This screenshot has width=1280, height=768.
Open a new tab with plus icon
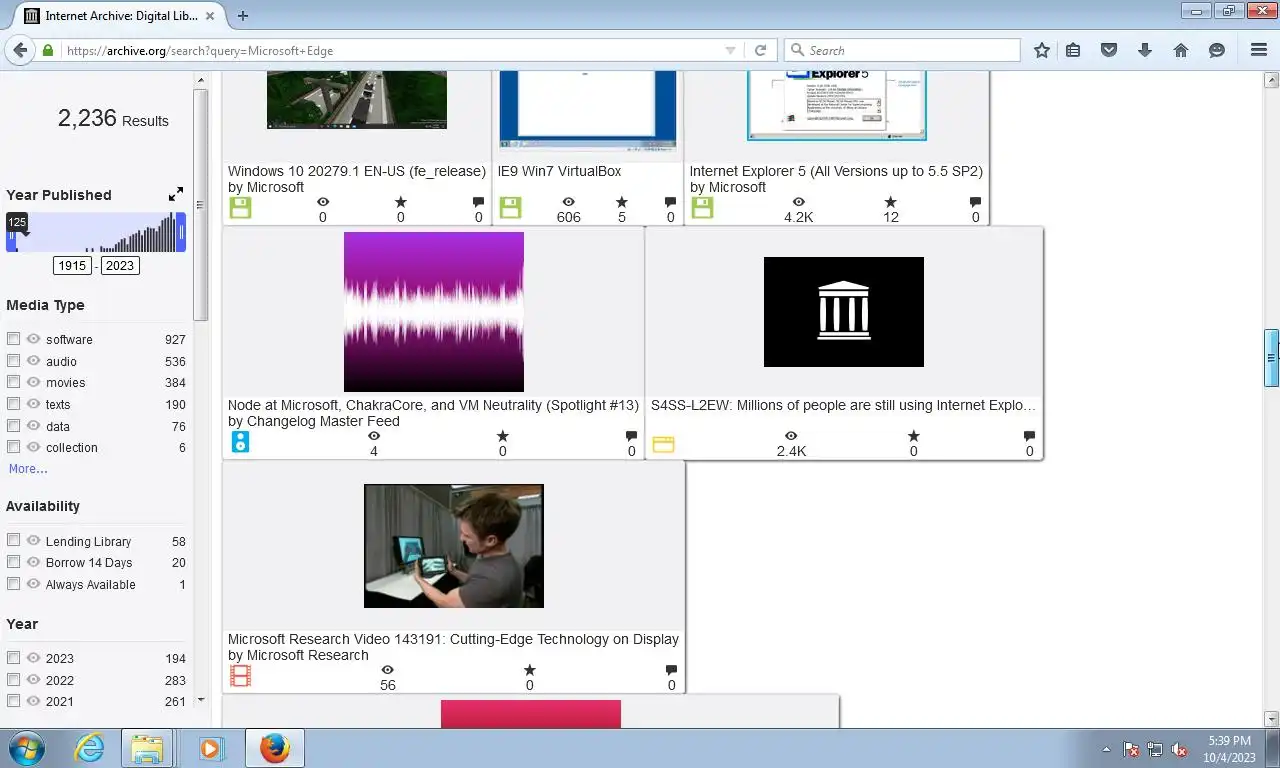(x=242, y=15)
